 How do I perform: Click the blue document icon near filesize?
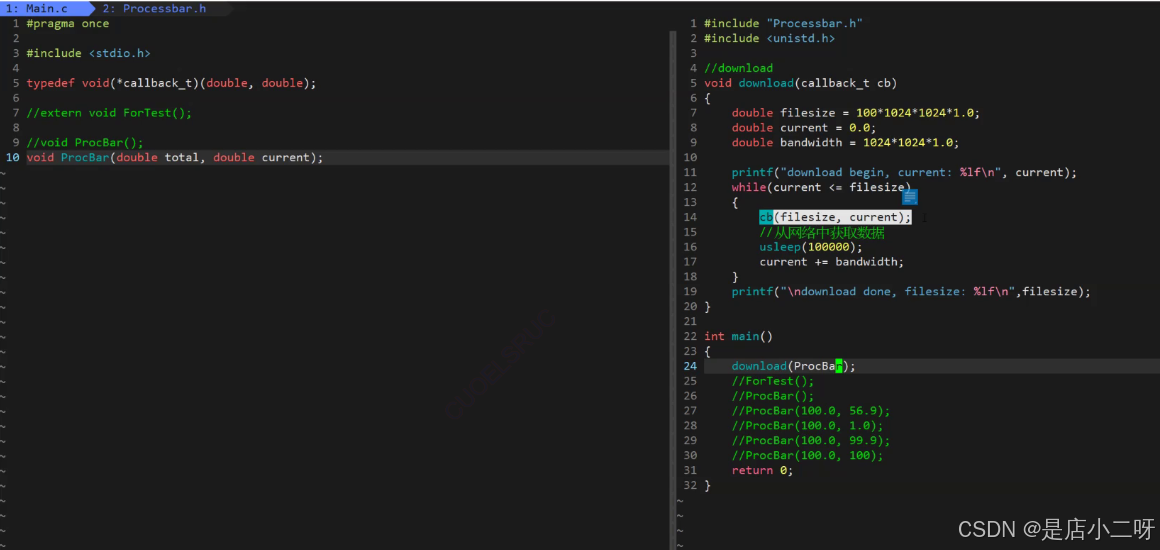coord(910,196)
